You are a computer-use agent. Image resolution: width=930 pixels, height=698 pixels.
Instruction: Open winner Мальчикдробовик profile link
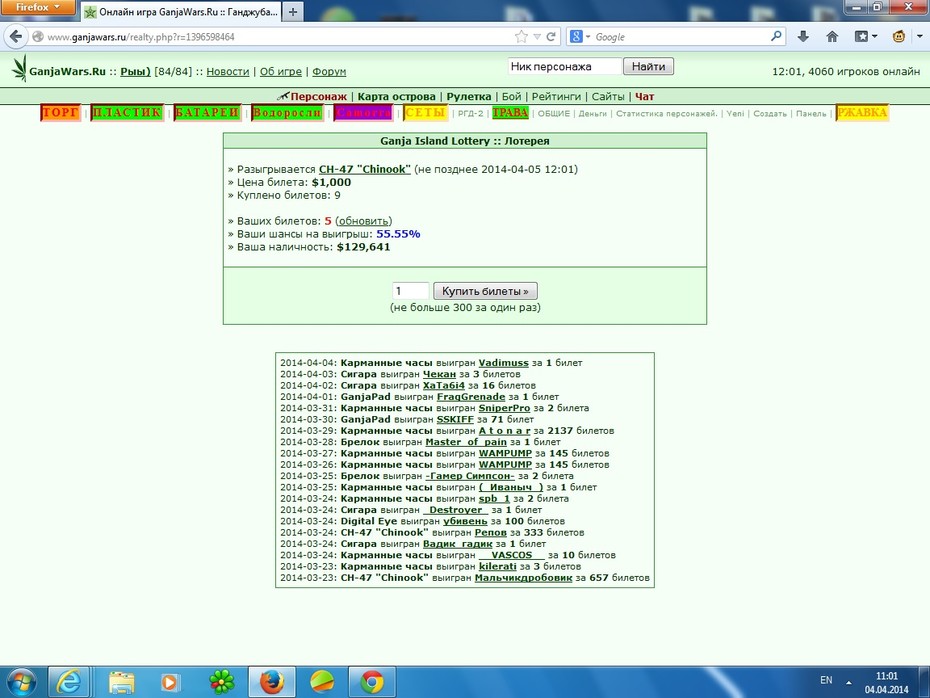(523, 578)
